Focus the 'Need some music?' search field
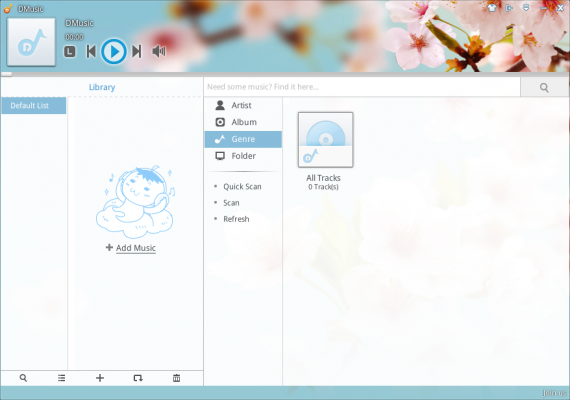 point(362,87)
